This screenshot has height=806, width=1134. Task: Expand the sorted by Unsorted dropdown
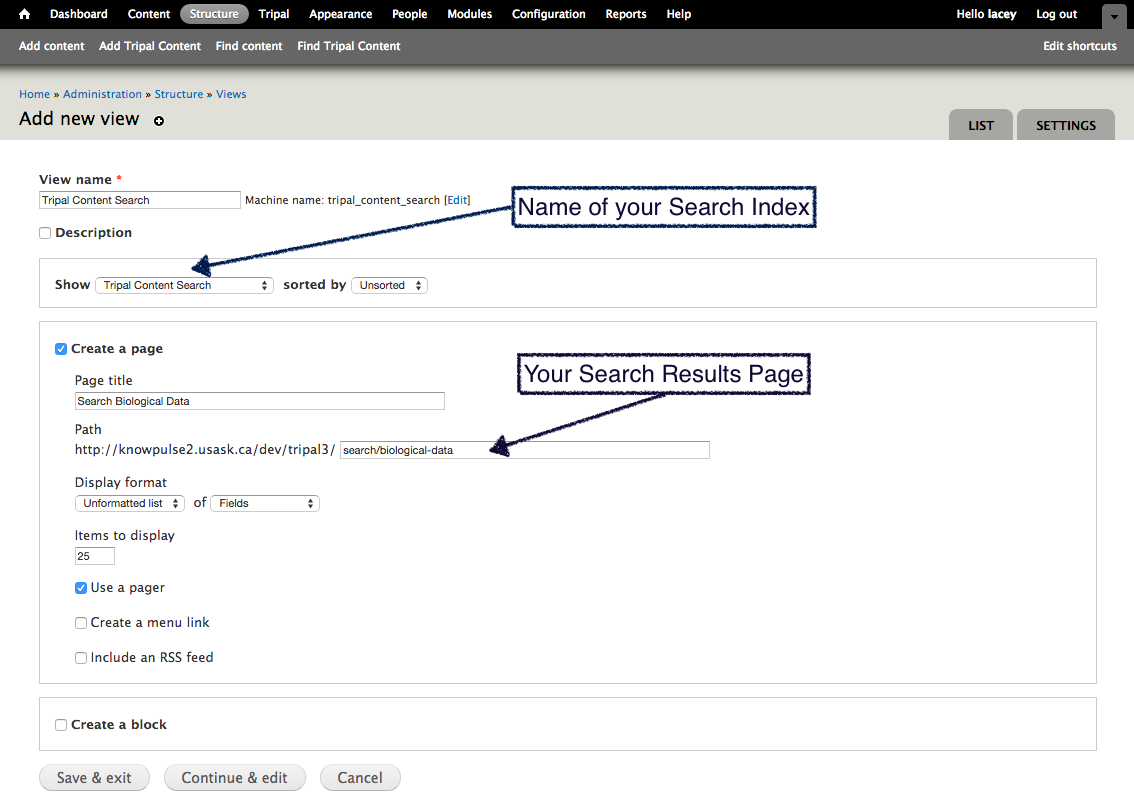pyautogui.click(x=389, y=285)
